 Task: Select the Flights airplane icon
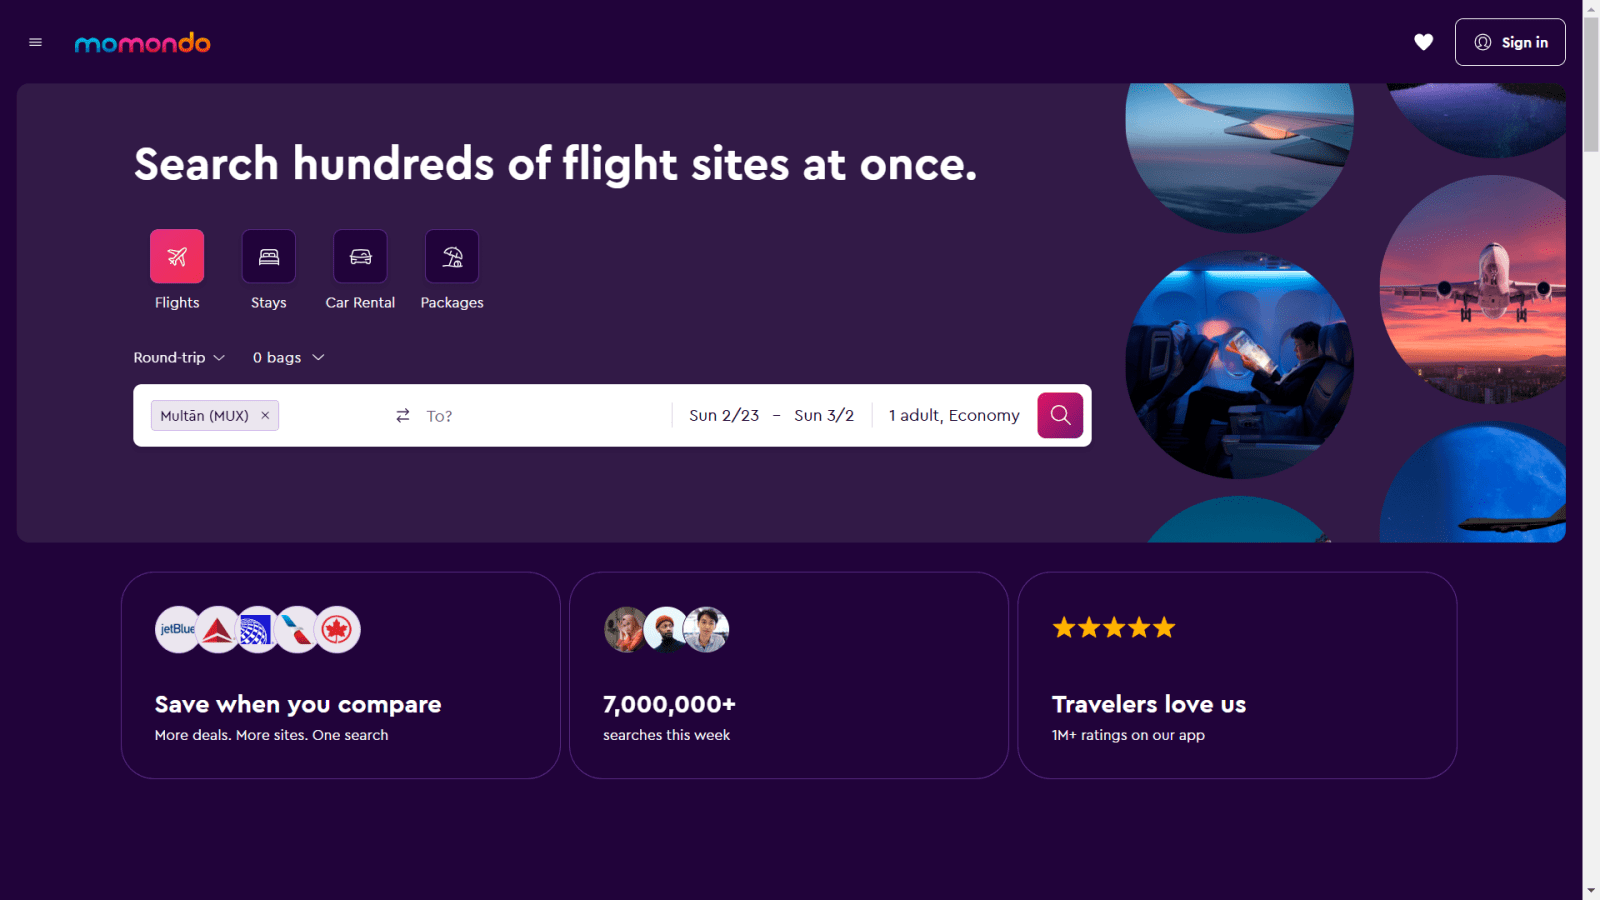[x=177, y=257]
